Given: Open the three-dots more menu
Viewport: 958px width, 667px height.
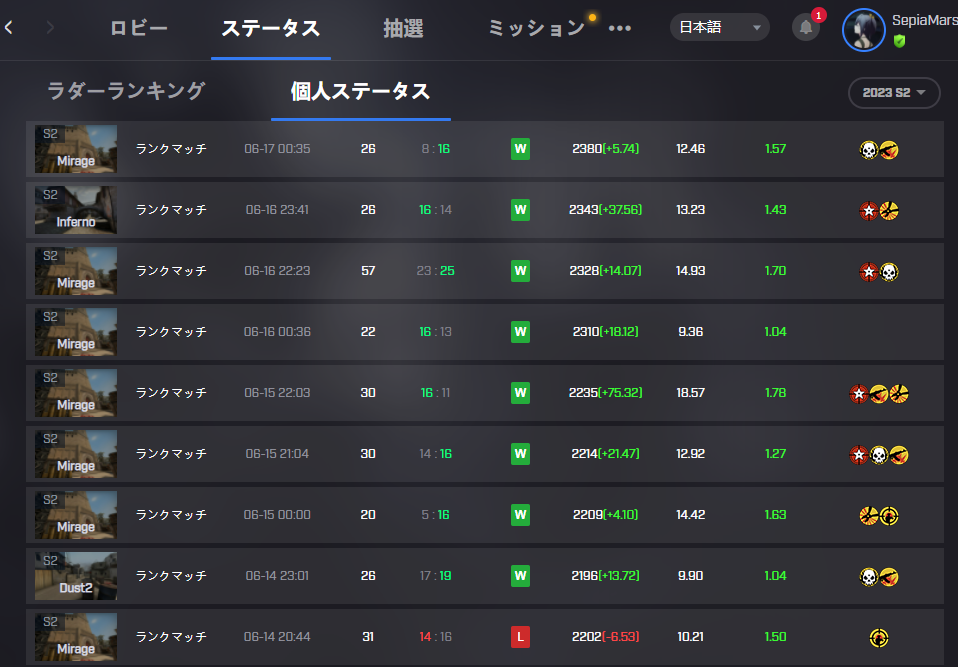Looking at the screenshot, I should [x=620, y=28].
